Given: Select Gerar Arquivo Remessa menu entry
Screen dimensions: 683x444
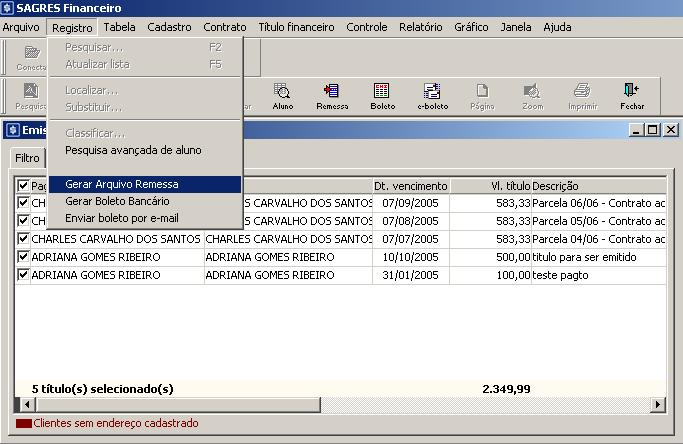Looking at the screenshot, I should point(122,184).
